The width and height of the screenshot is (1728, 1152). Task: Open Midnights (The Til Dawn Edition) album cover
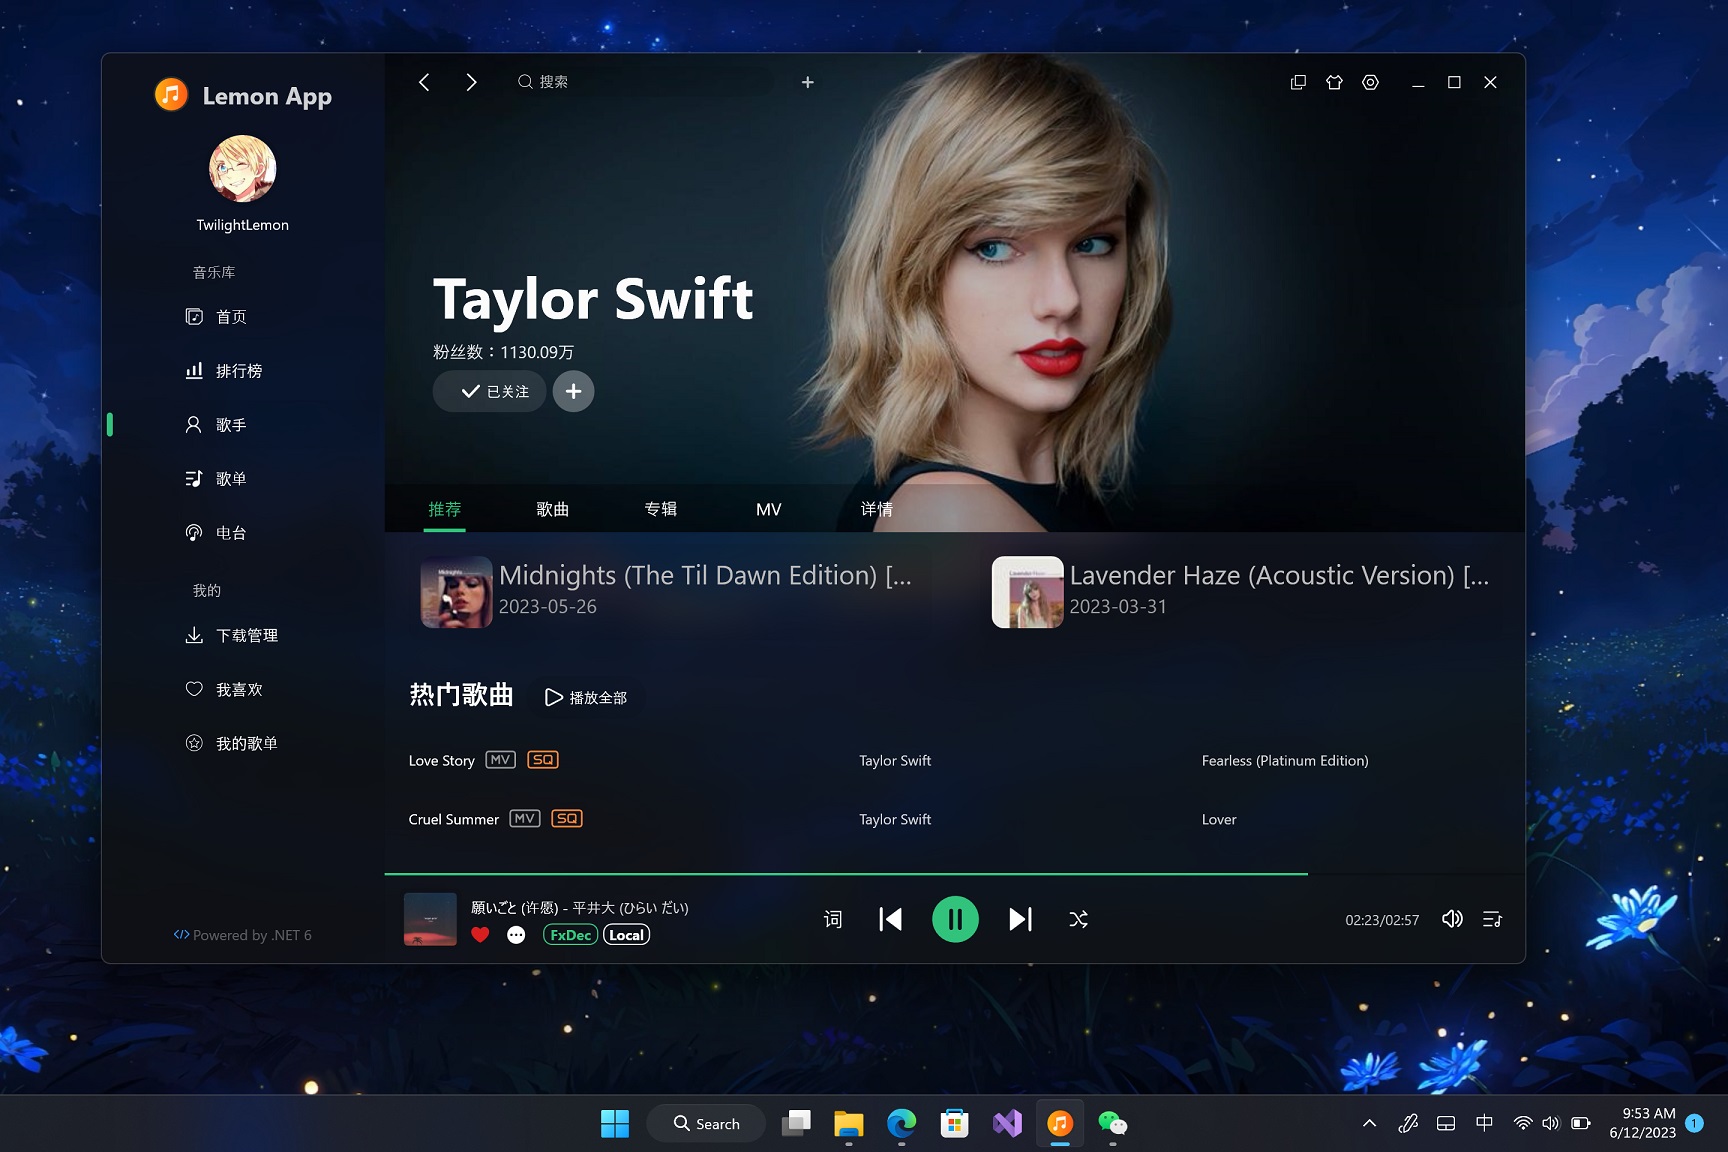(456, 592)
